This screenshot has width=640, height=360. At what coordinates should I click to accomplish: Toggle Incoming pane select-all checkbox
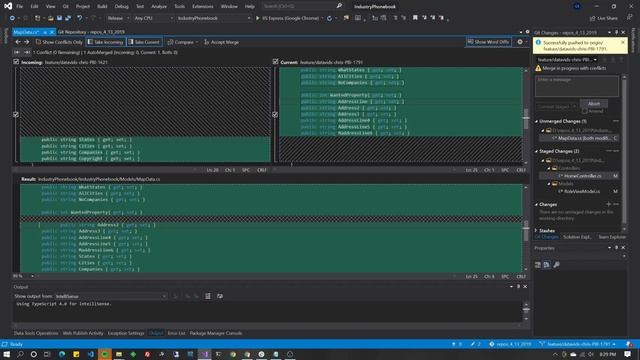pyautogui.click(x=16, y=62)
